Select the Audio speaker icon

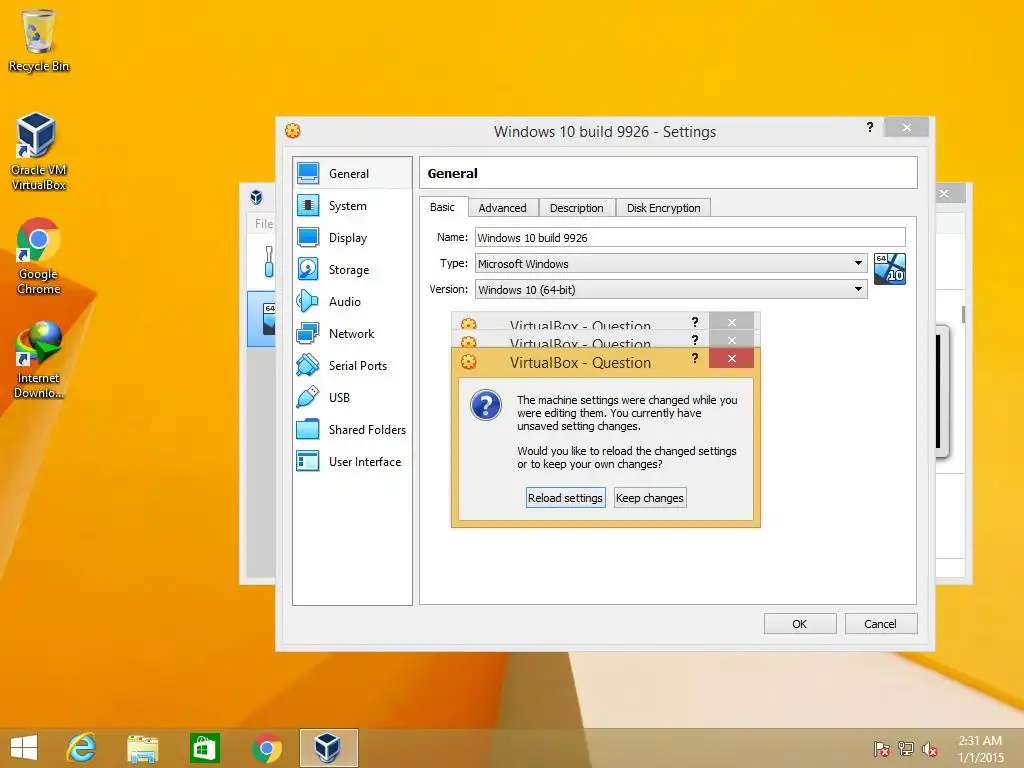(308, 301)
